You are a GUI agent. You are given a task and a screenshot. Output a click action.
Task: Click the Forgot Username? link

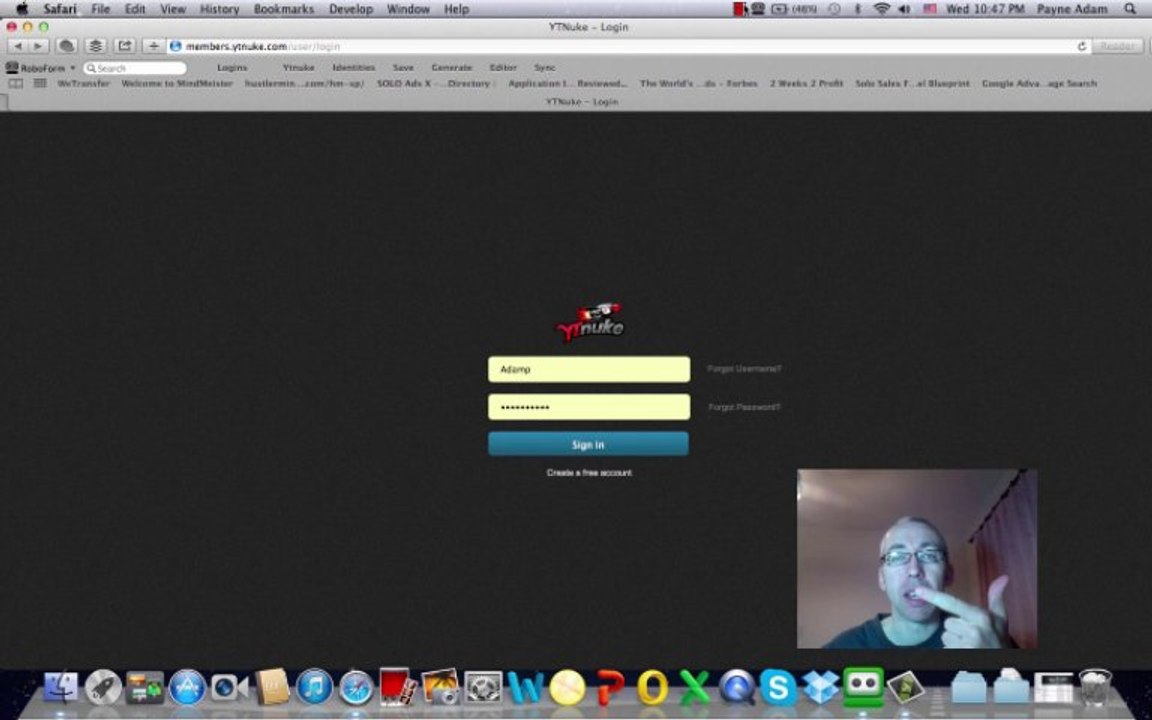(744, 369)
